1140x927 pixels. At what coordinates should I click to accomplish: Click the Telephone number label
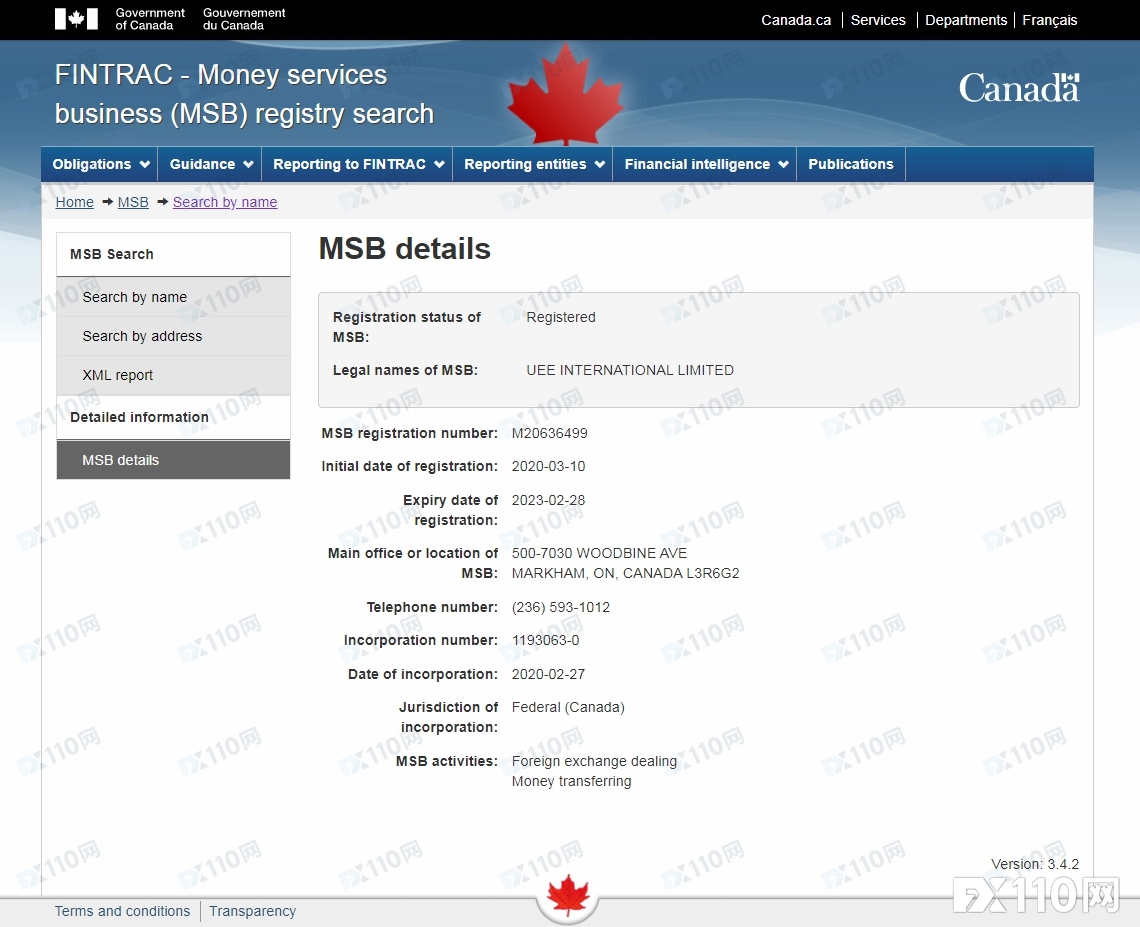432,607
